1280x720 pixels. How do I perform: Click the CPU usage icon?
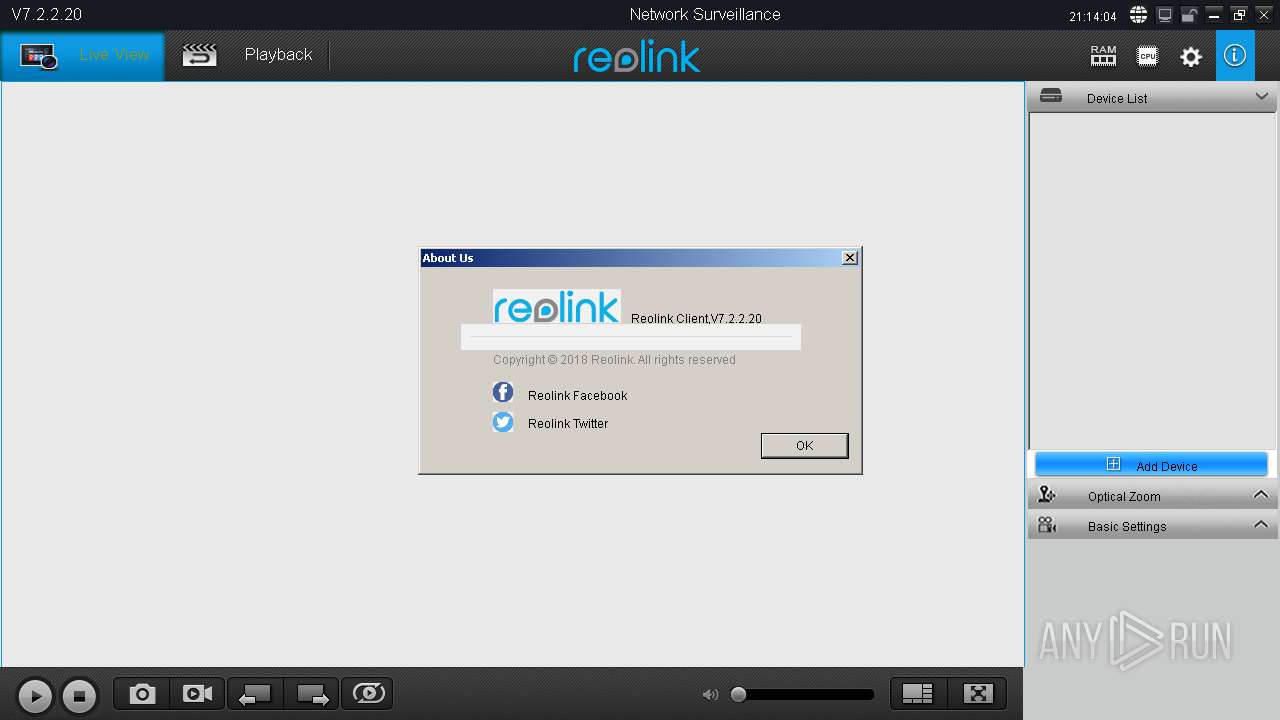(1147, 56)
